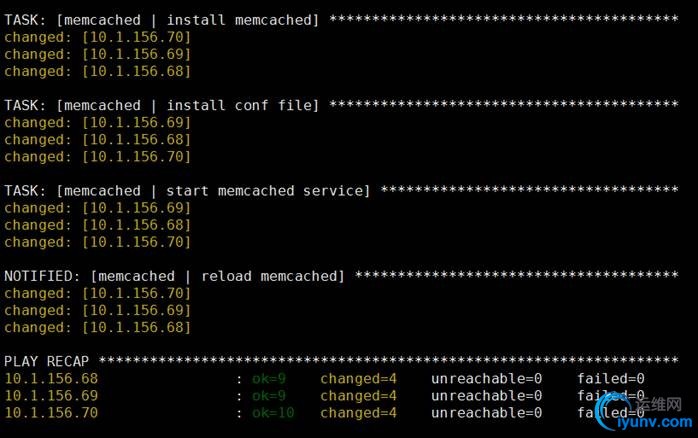
Task: Click changed=4 in the 10.1.156.68 recap row
Action: pyautogui.click(x=358, y=379)
